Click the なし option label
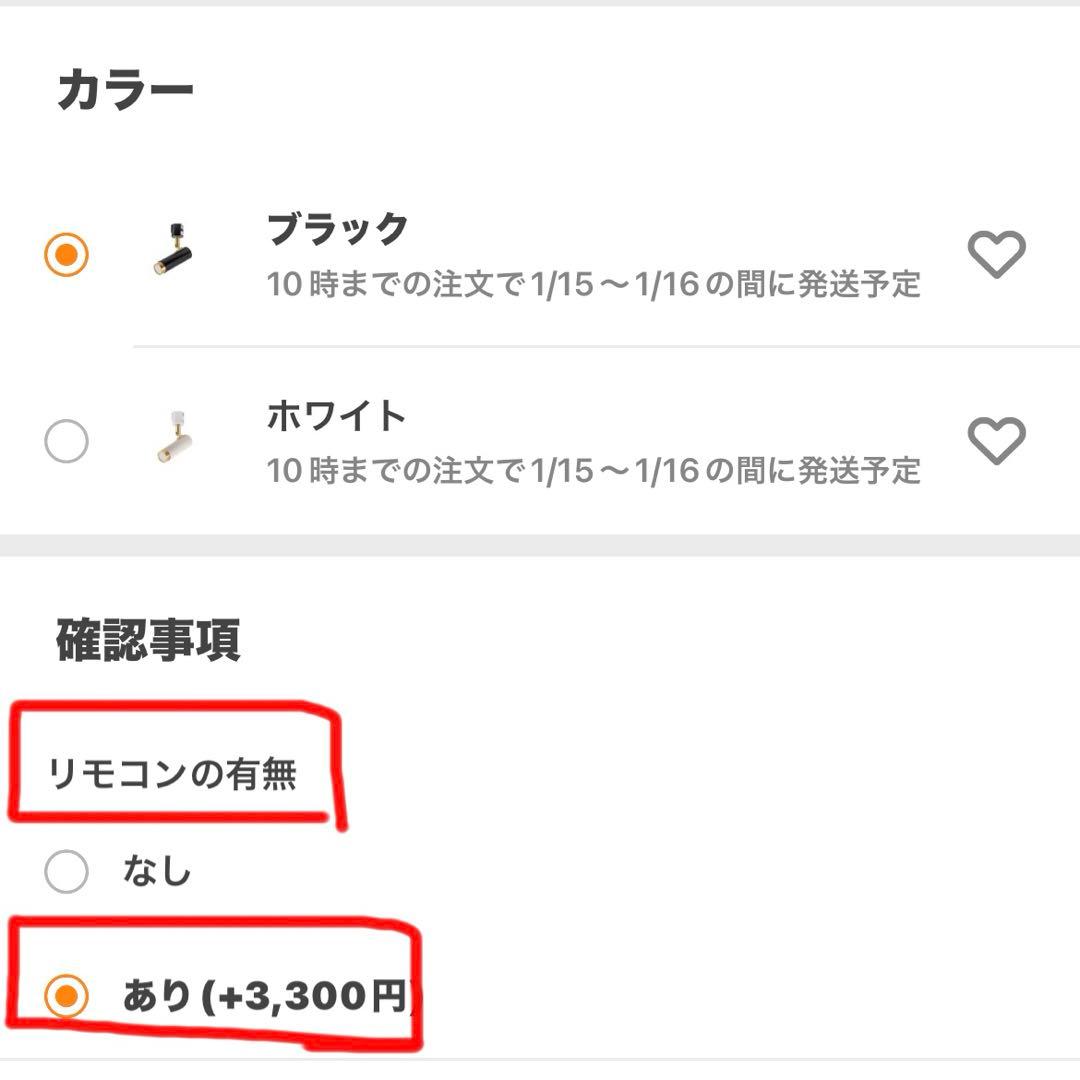The width and height of the screenshot is (1080, 1080). (x=157, y=872)
